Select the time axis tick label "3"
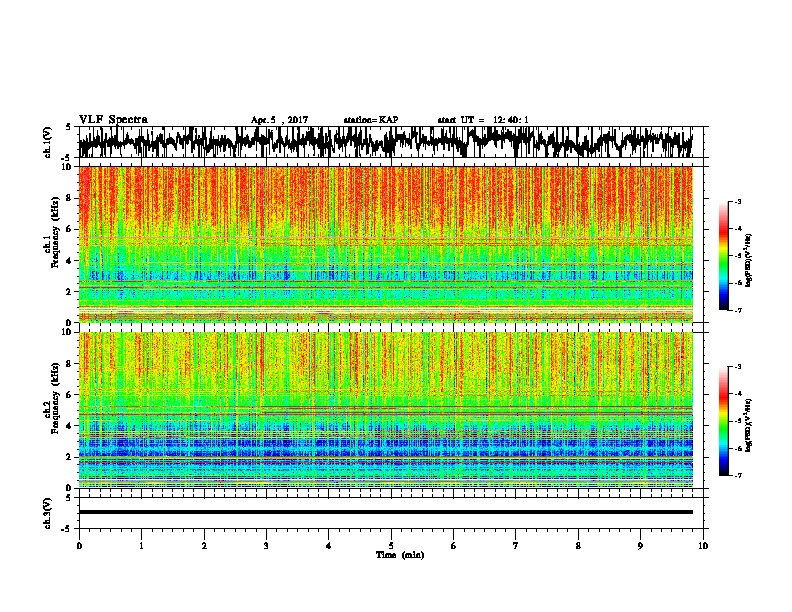792x612 pixels. pyautogui.click(x=266, y=546)
